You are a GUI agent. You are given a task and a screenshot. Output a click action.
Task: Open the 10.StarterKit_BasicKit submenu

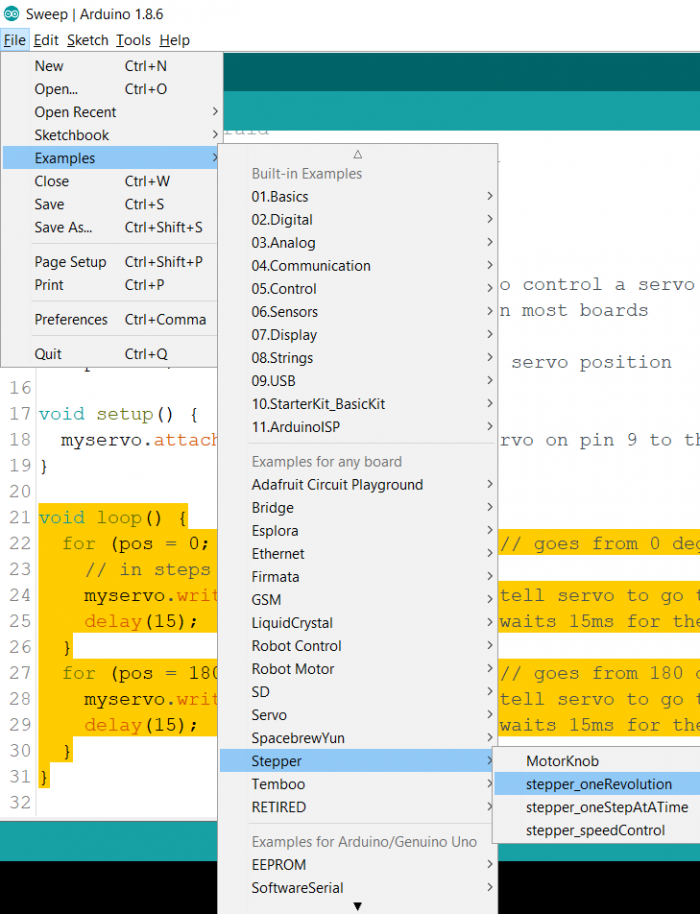(x=358, y=404)
